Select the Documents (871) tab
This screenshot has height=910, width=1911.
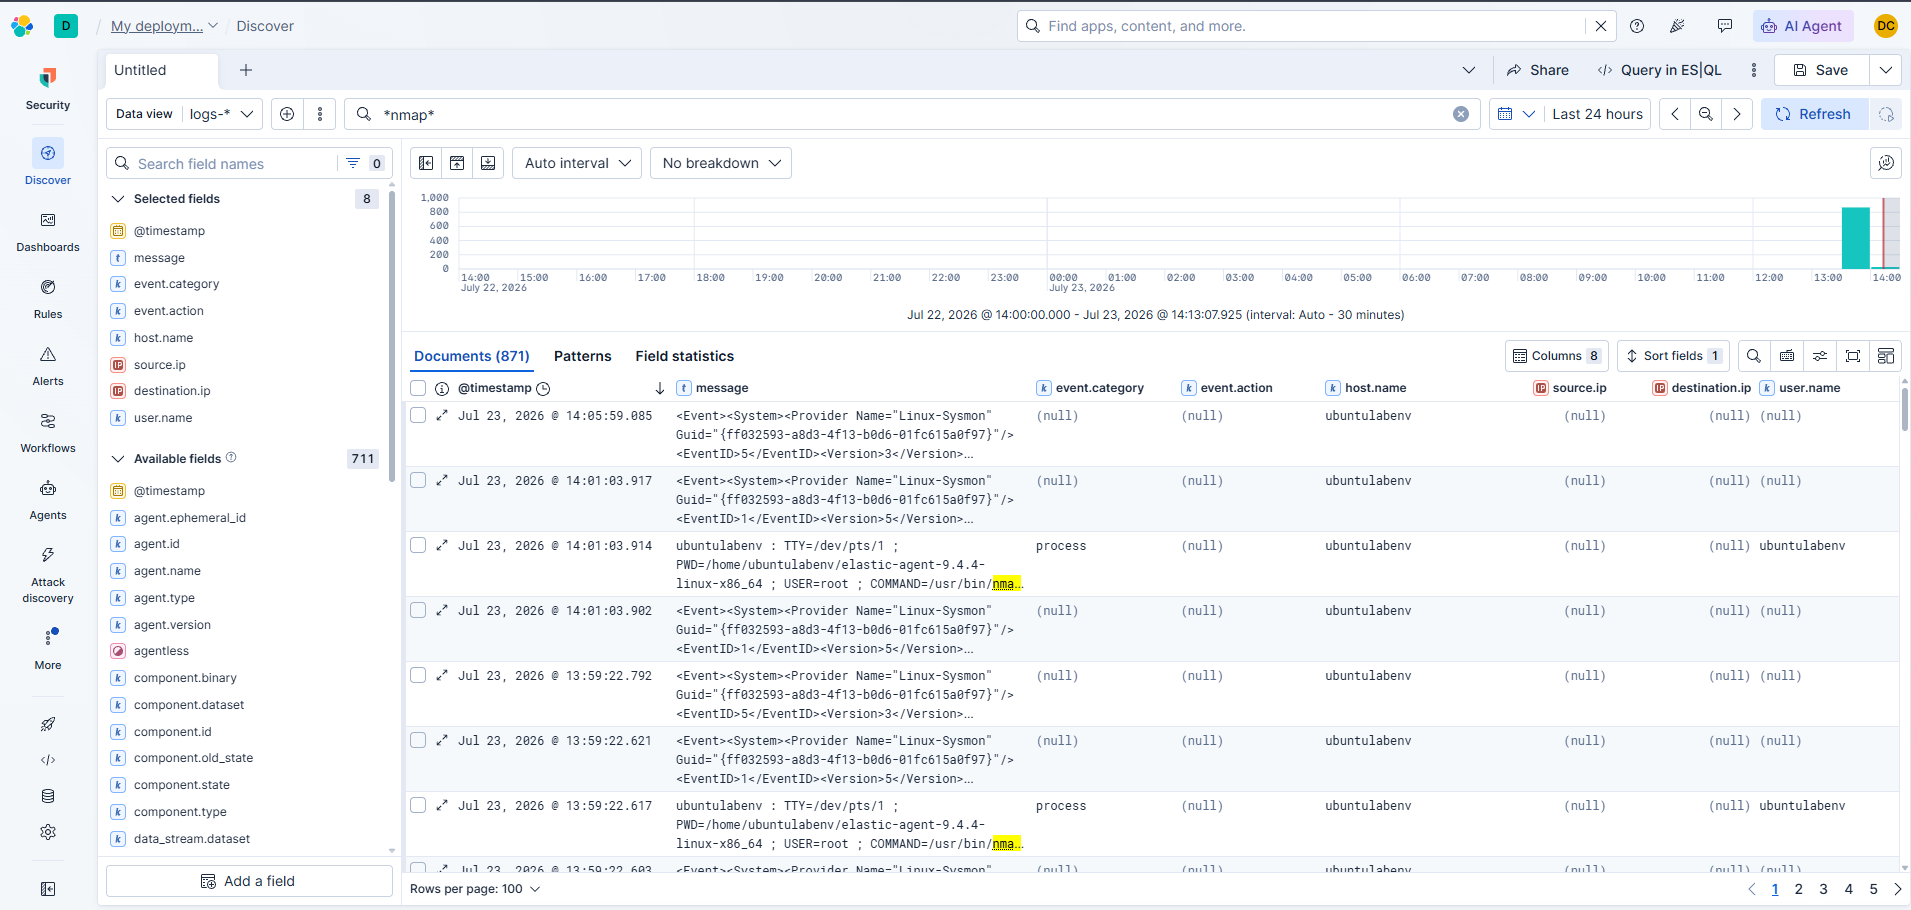[x=472, y=356]
